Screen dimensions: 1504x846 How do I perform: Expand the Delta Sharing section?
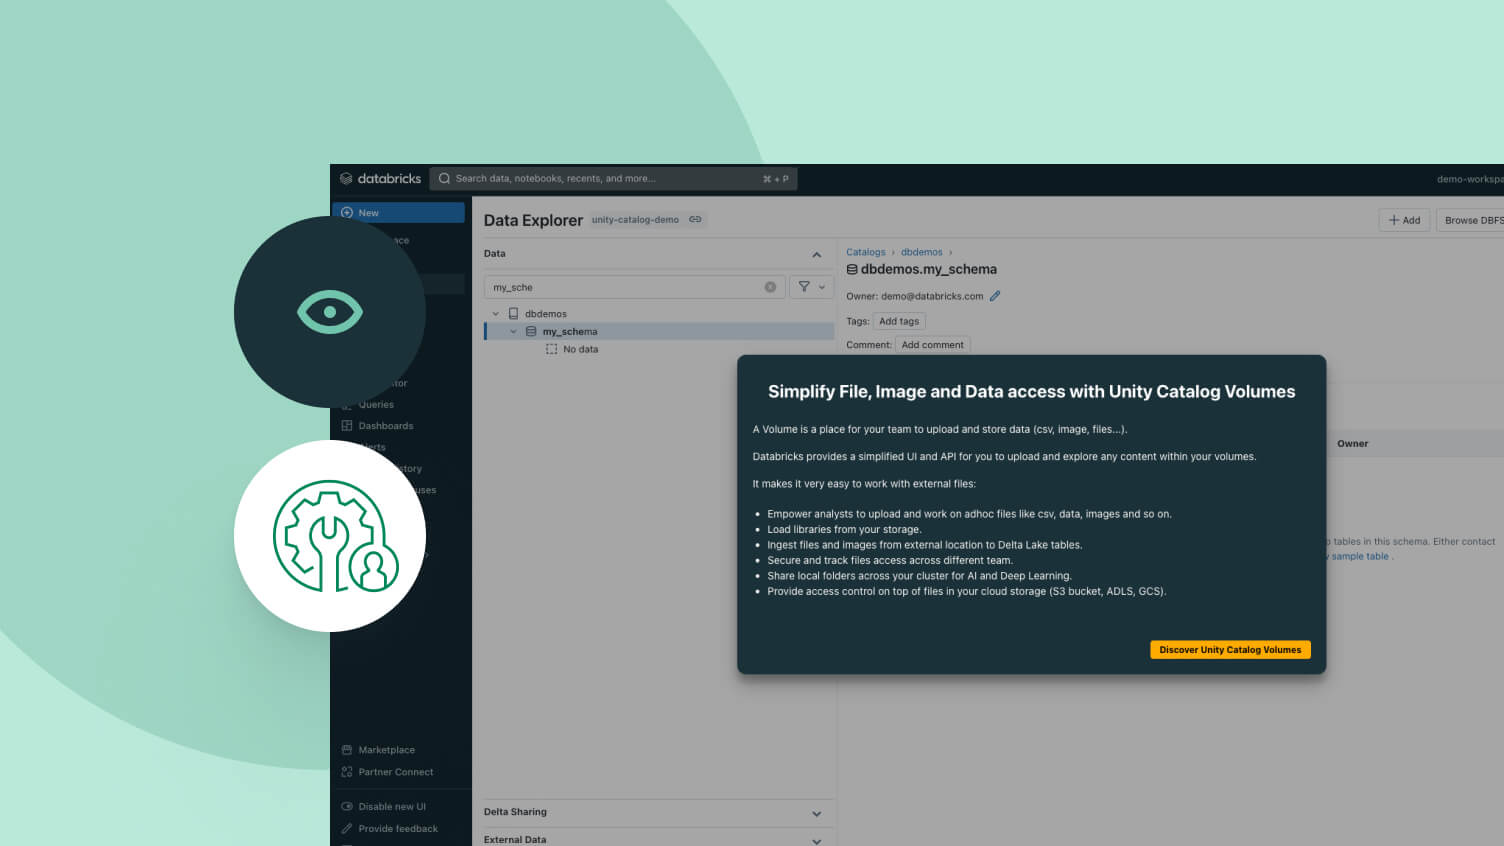point(816,814)
